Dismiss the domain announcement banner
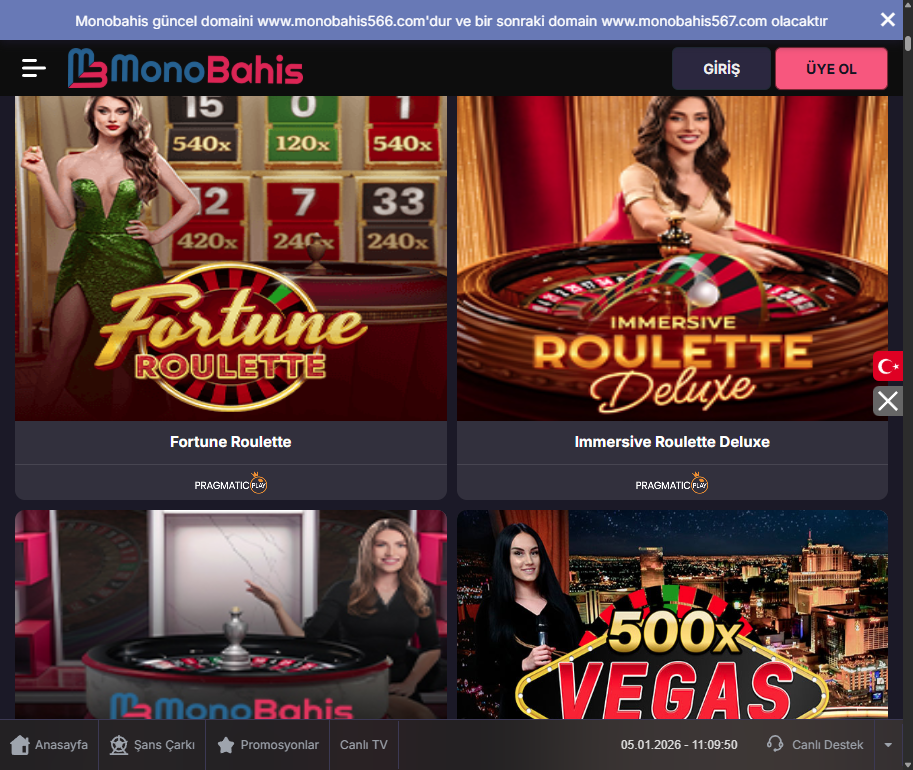The height and width of the screenshot is (770, 913). pos(887,20)
